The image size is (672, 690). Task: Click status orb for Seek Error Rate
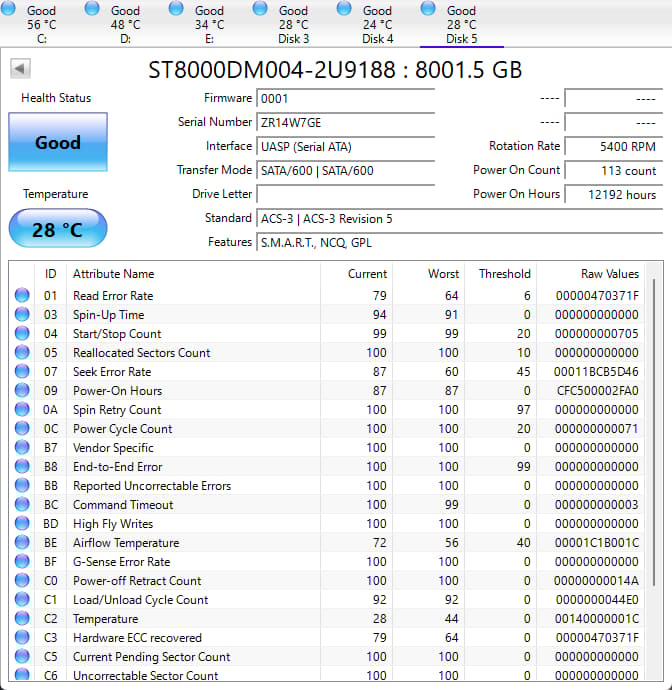[x=22, y=371]
